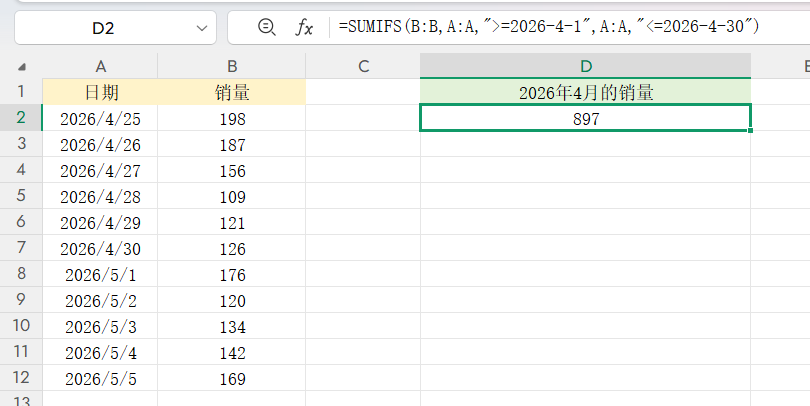The image size is (810, 406).
Task: Select the date cell 2026/4/27
Action: (100, 170)
